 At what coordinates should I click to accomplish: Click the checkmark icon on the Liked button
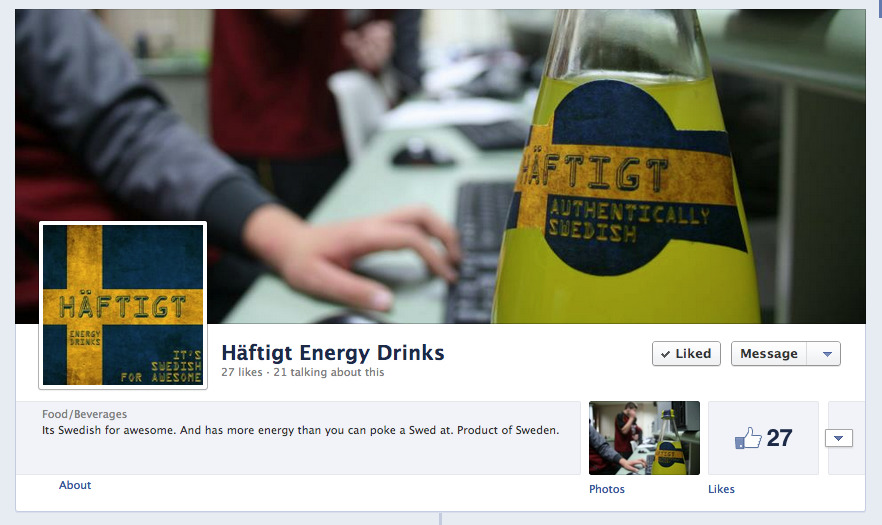665,354
